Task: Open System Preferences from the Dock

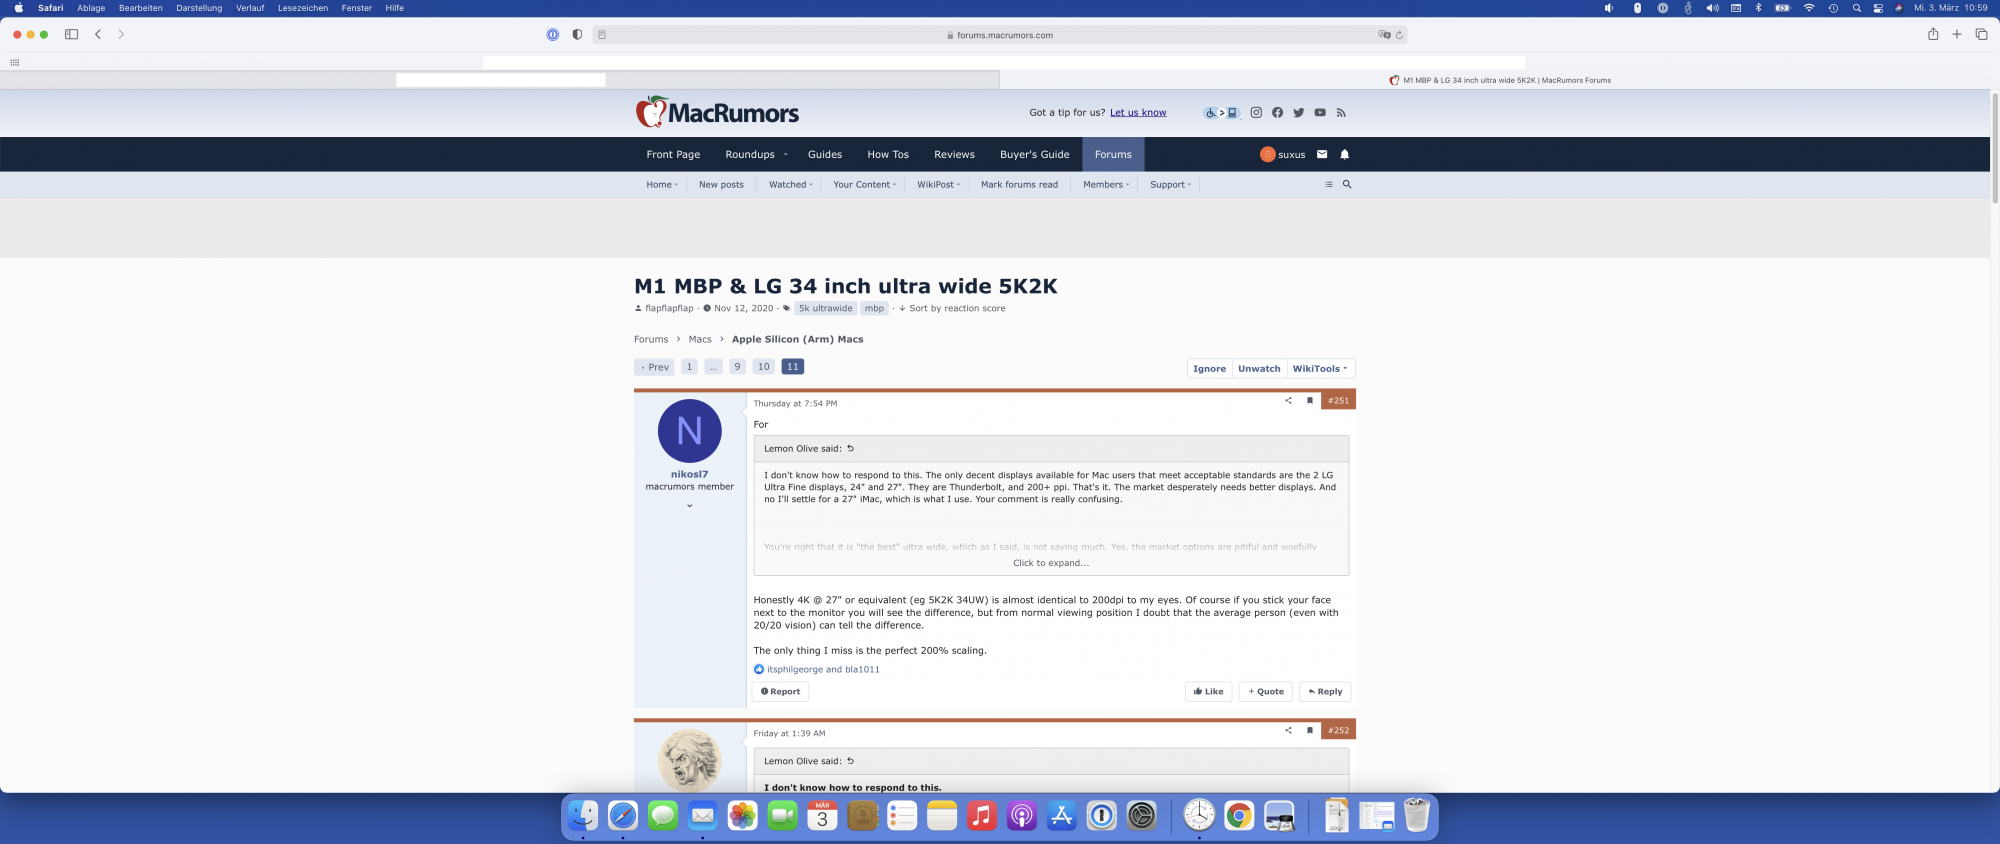Action: (1141, 816)
